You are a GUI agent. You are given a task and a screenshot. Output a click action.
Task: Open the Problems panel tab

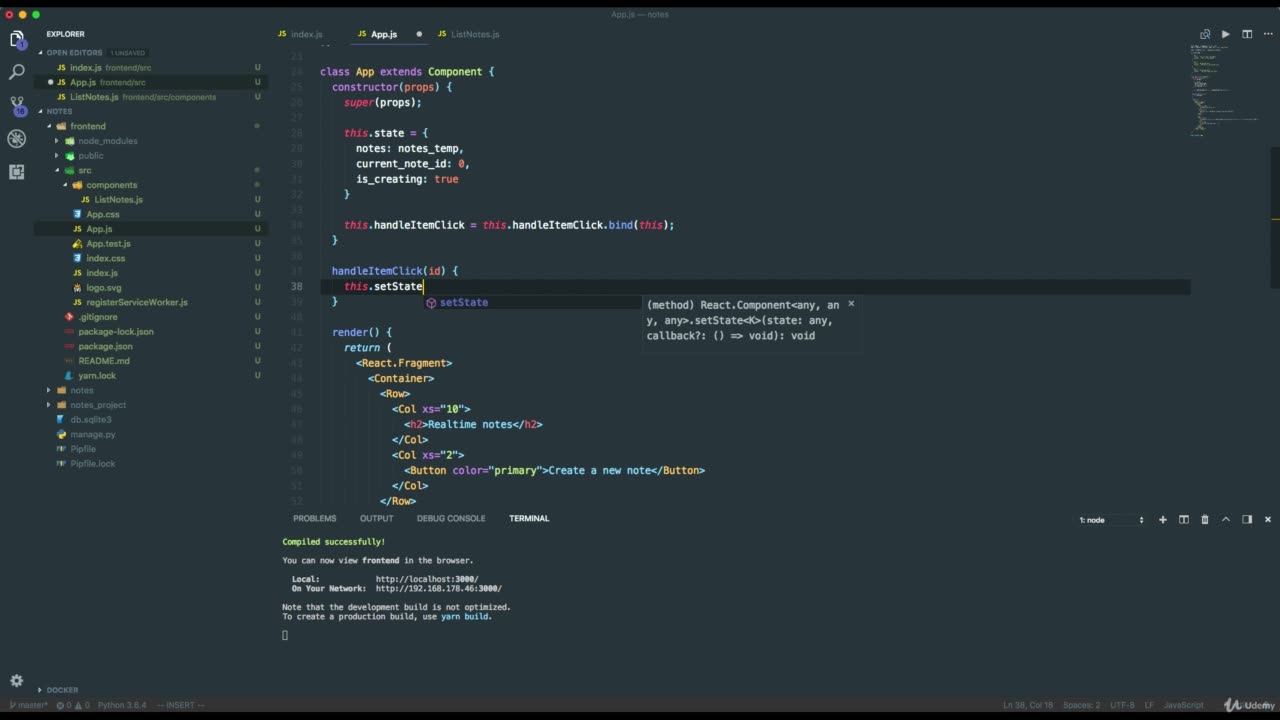pyautogui.click(x=315, y=518)
